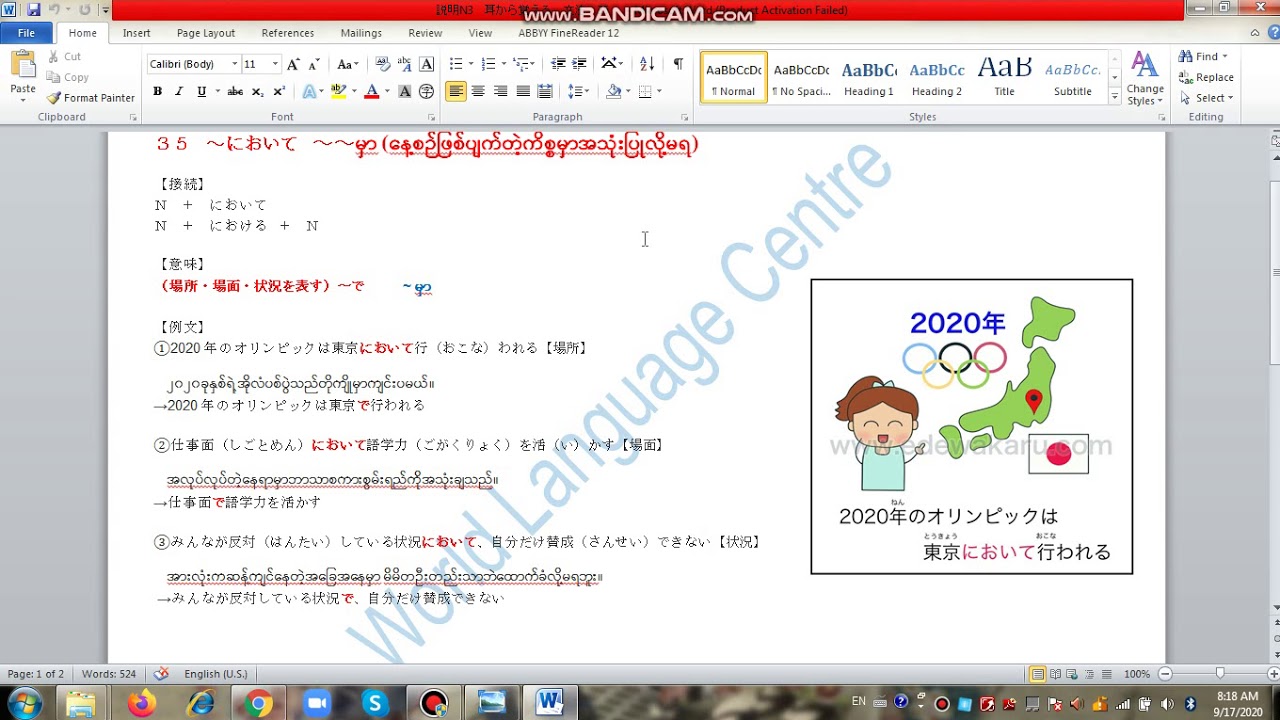This screenshot has width=1280, height=720.
Task: Click the Font Color red swatch
Action: (x=371, y=91)
